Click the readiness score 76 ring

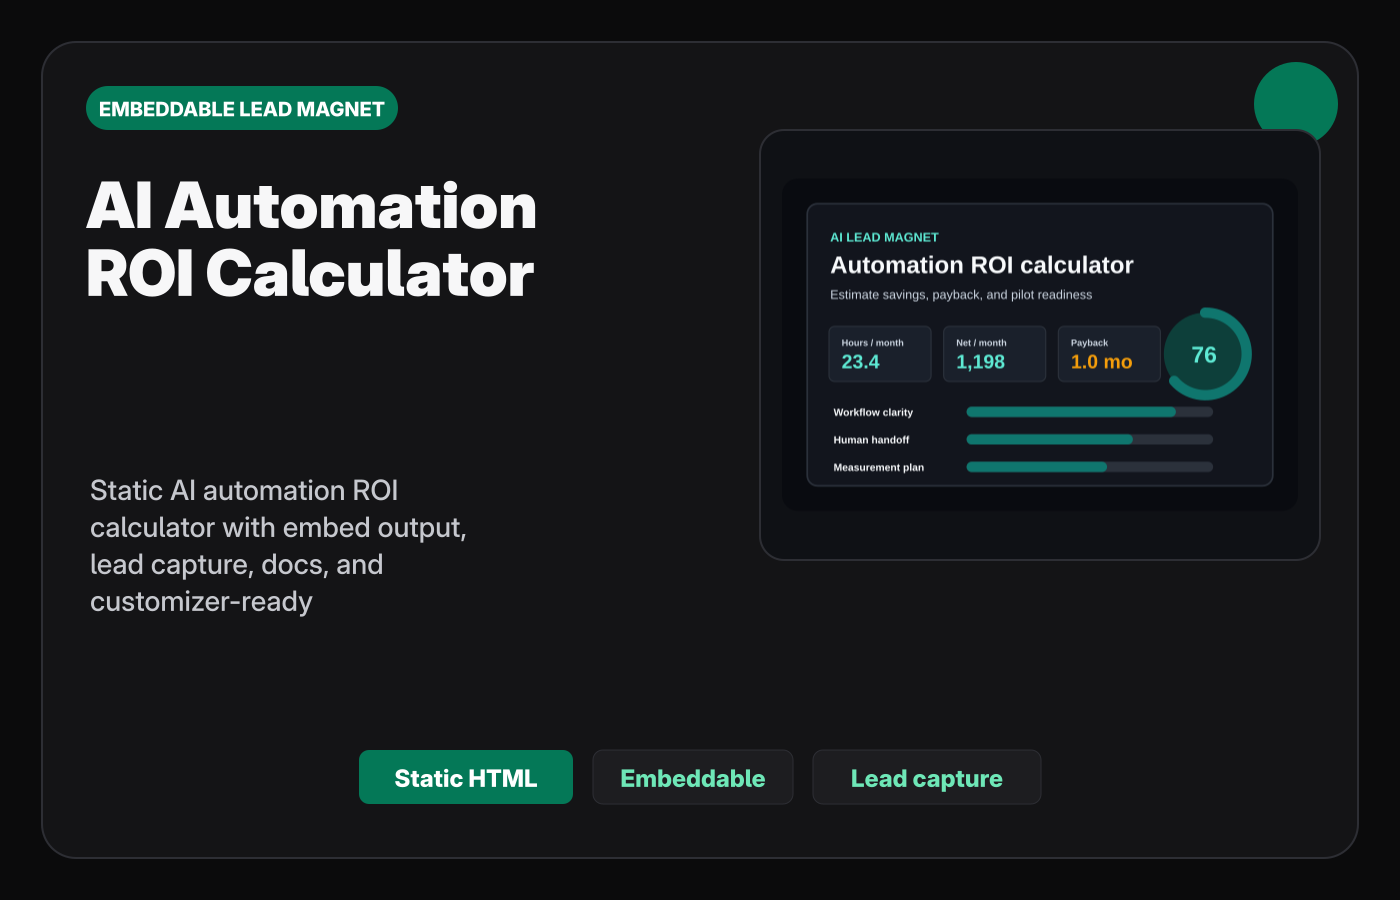[1205, 354]
